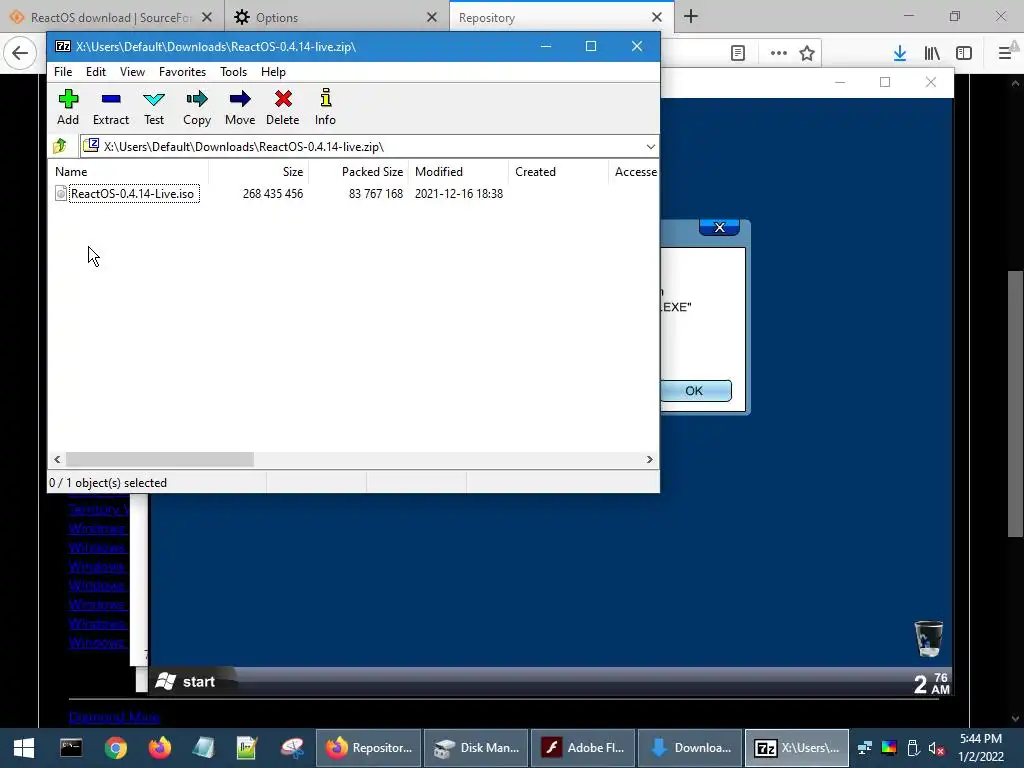Open a new Firefox tab
This screenshot has height=768, width=1024.
[691, 17]
